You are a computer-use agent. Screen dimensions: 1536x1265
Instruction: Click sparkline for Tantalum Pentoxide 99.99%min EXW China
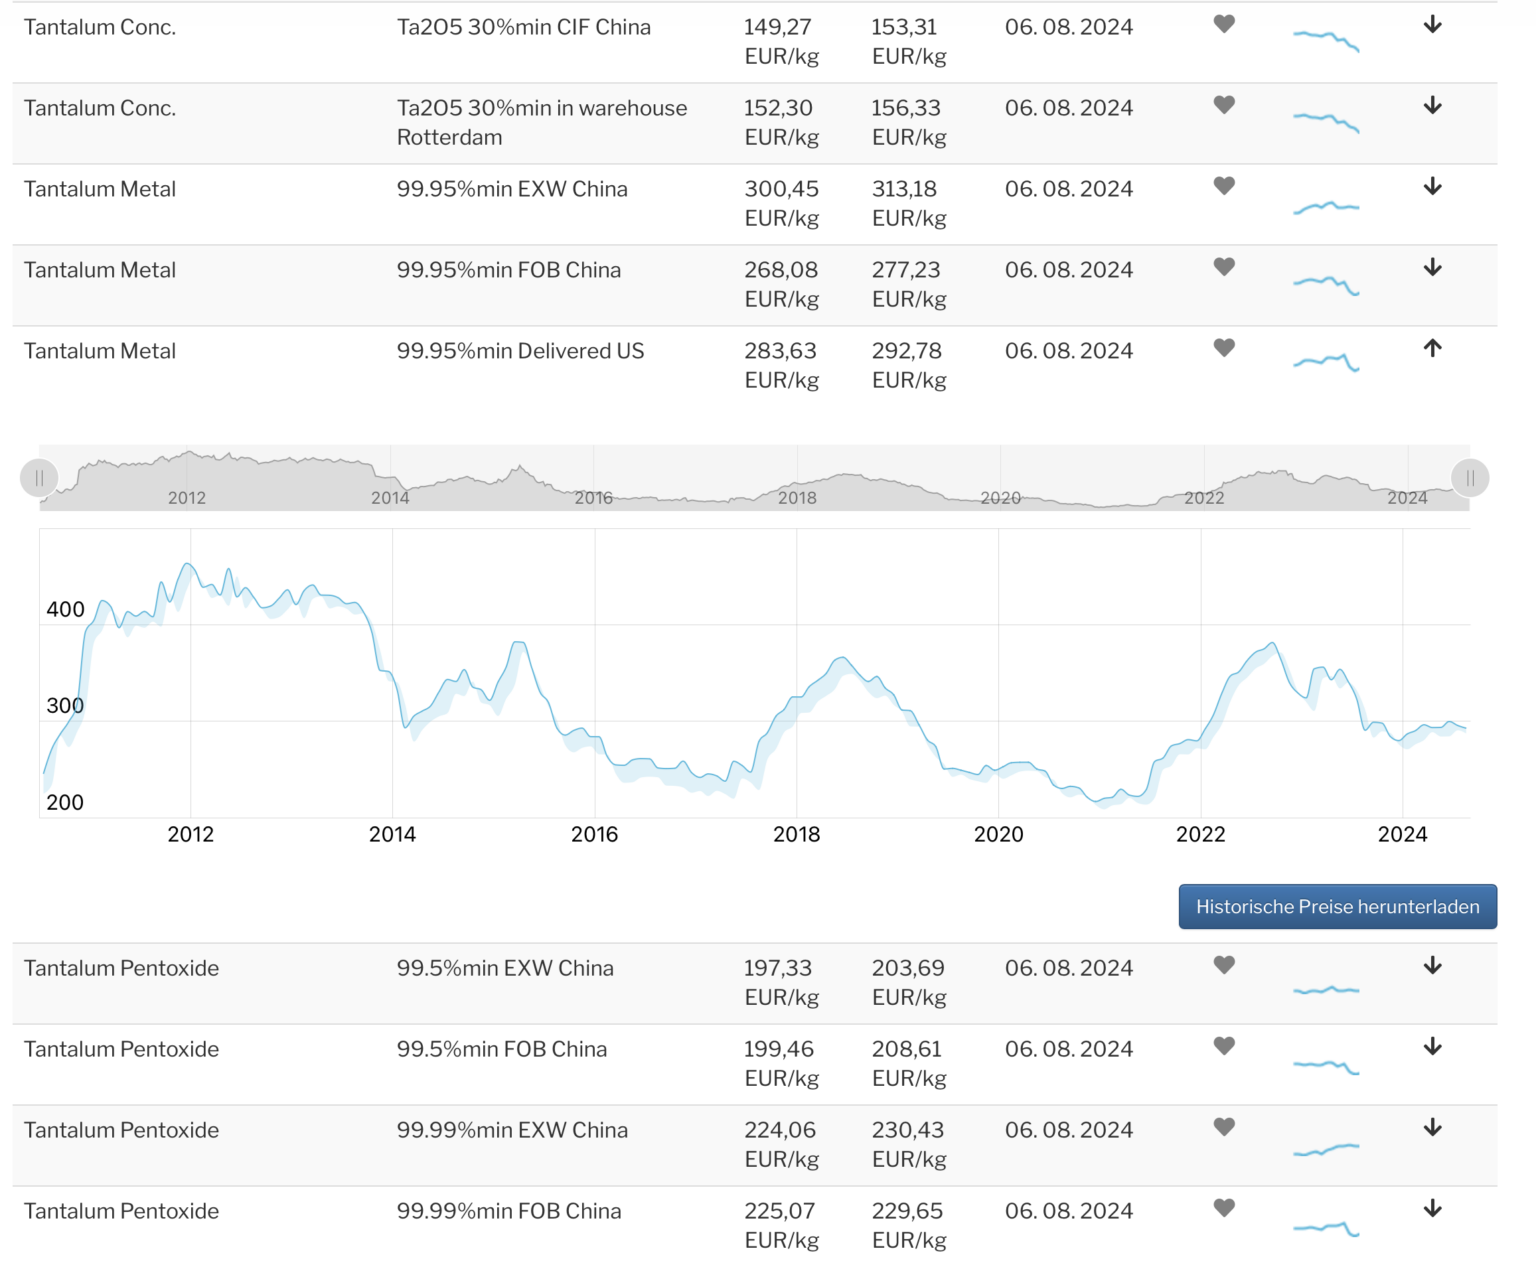point(1326,1149)
